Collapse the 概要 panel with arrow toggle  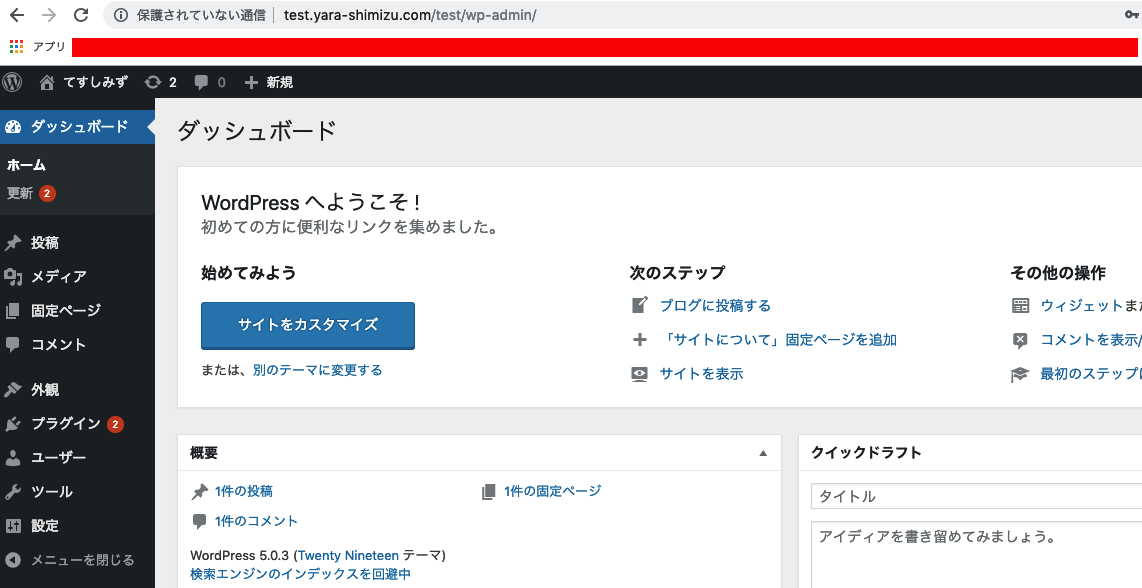[763, 453]
